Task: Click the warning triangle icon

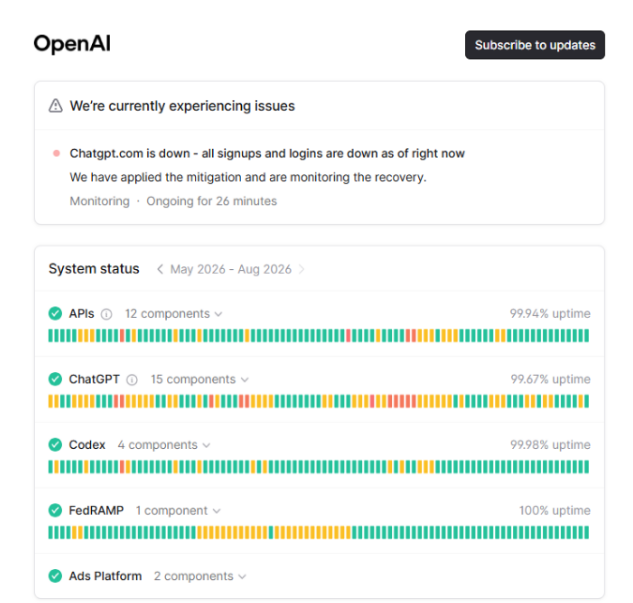Action: tap(56, 106)
